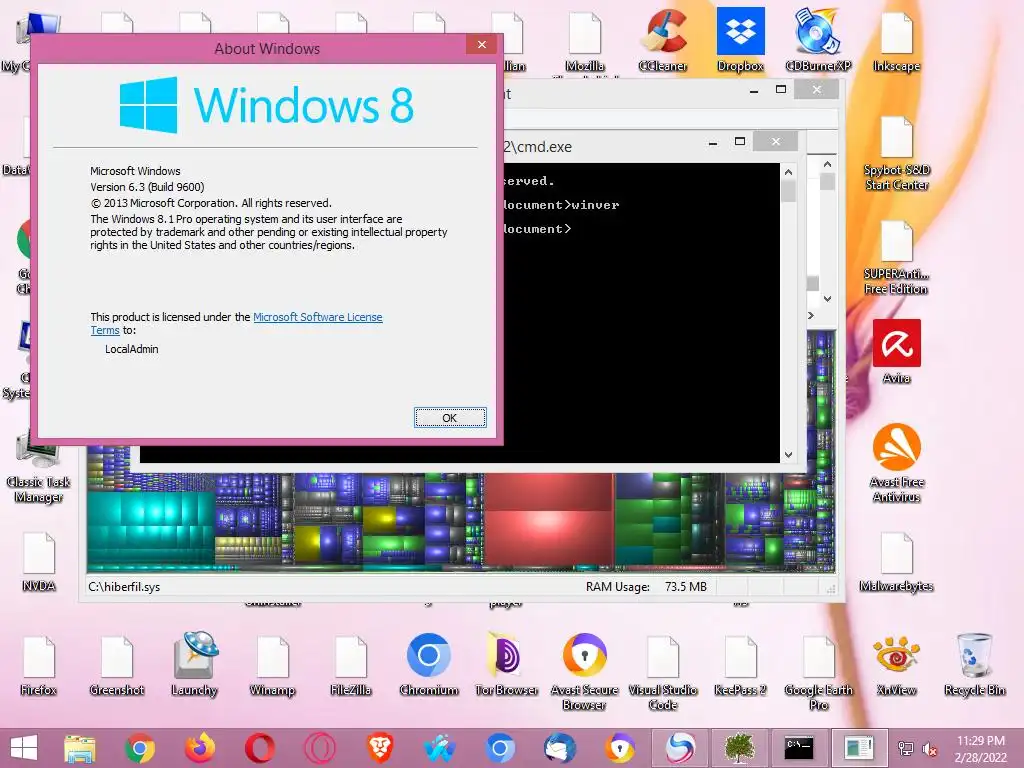Open the muted volume tray icon

click(x=930, y=749)
